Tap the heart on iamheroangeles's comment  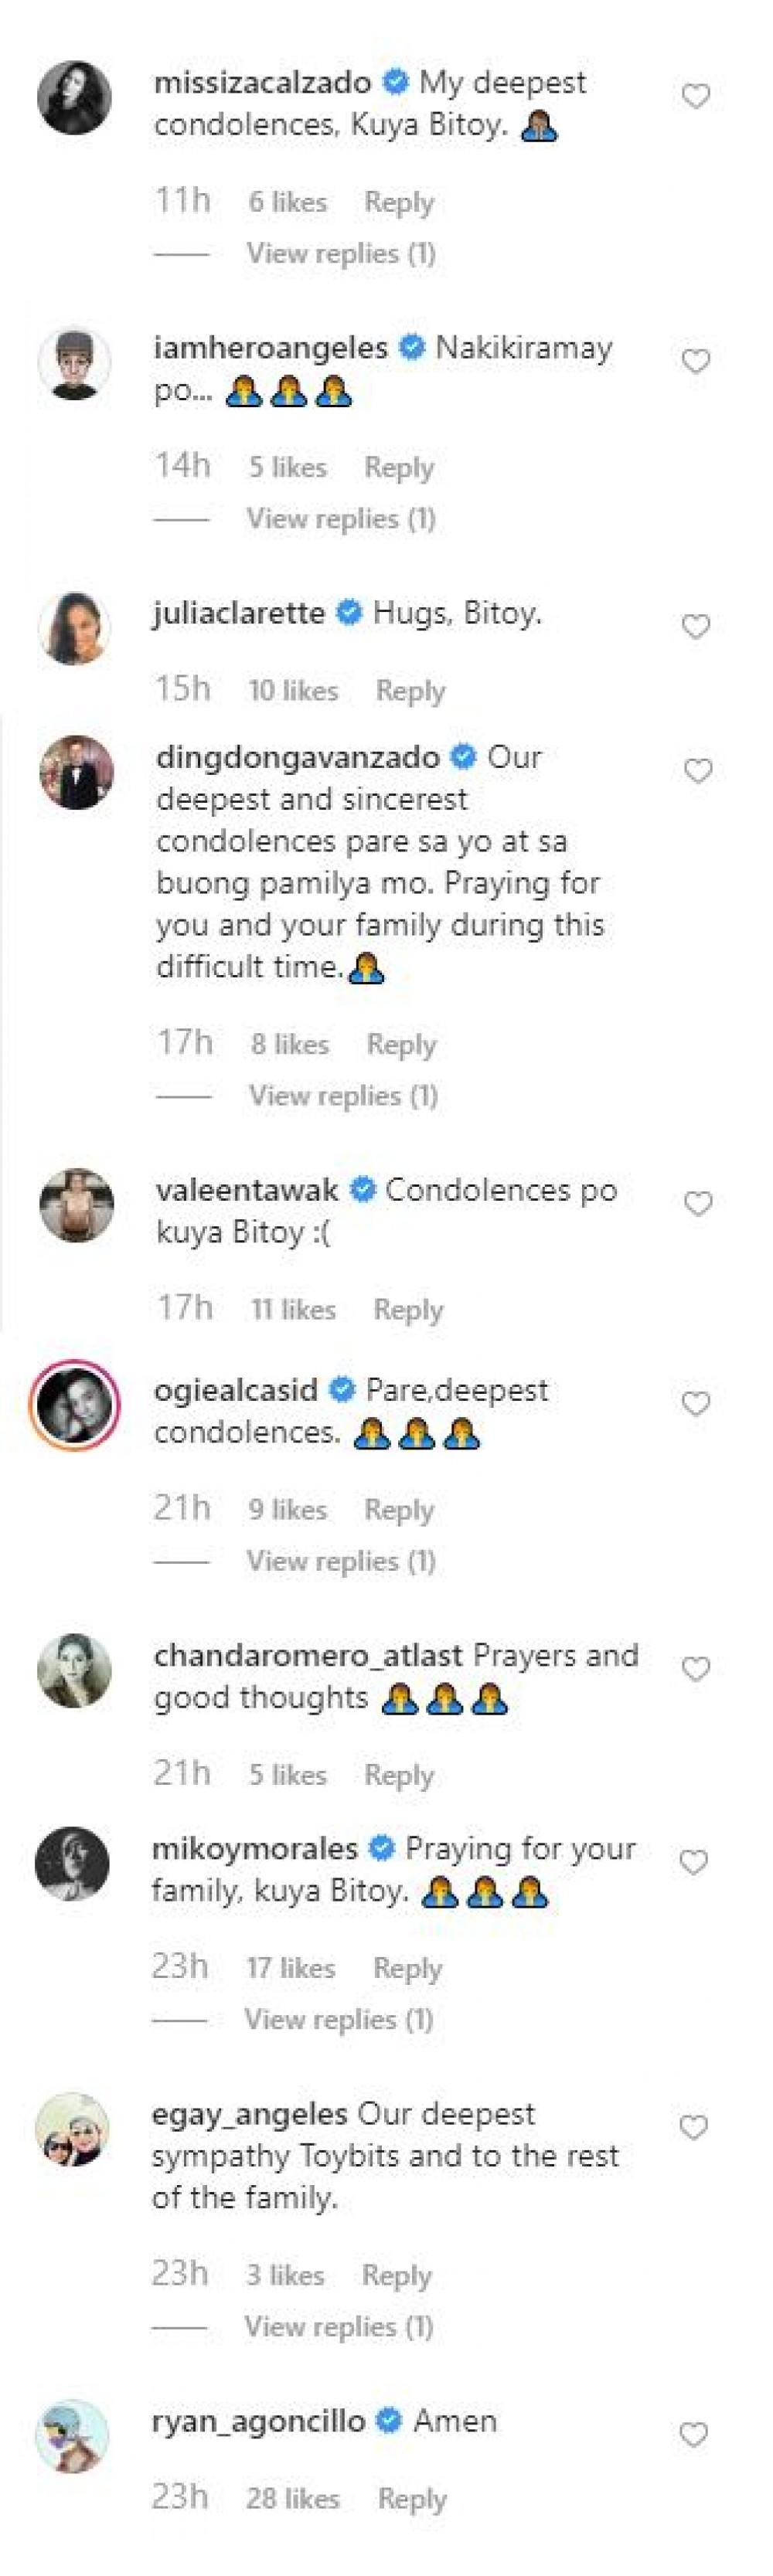pos(695,361)
